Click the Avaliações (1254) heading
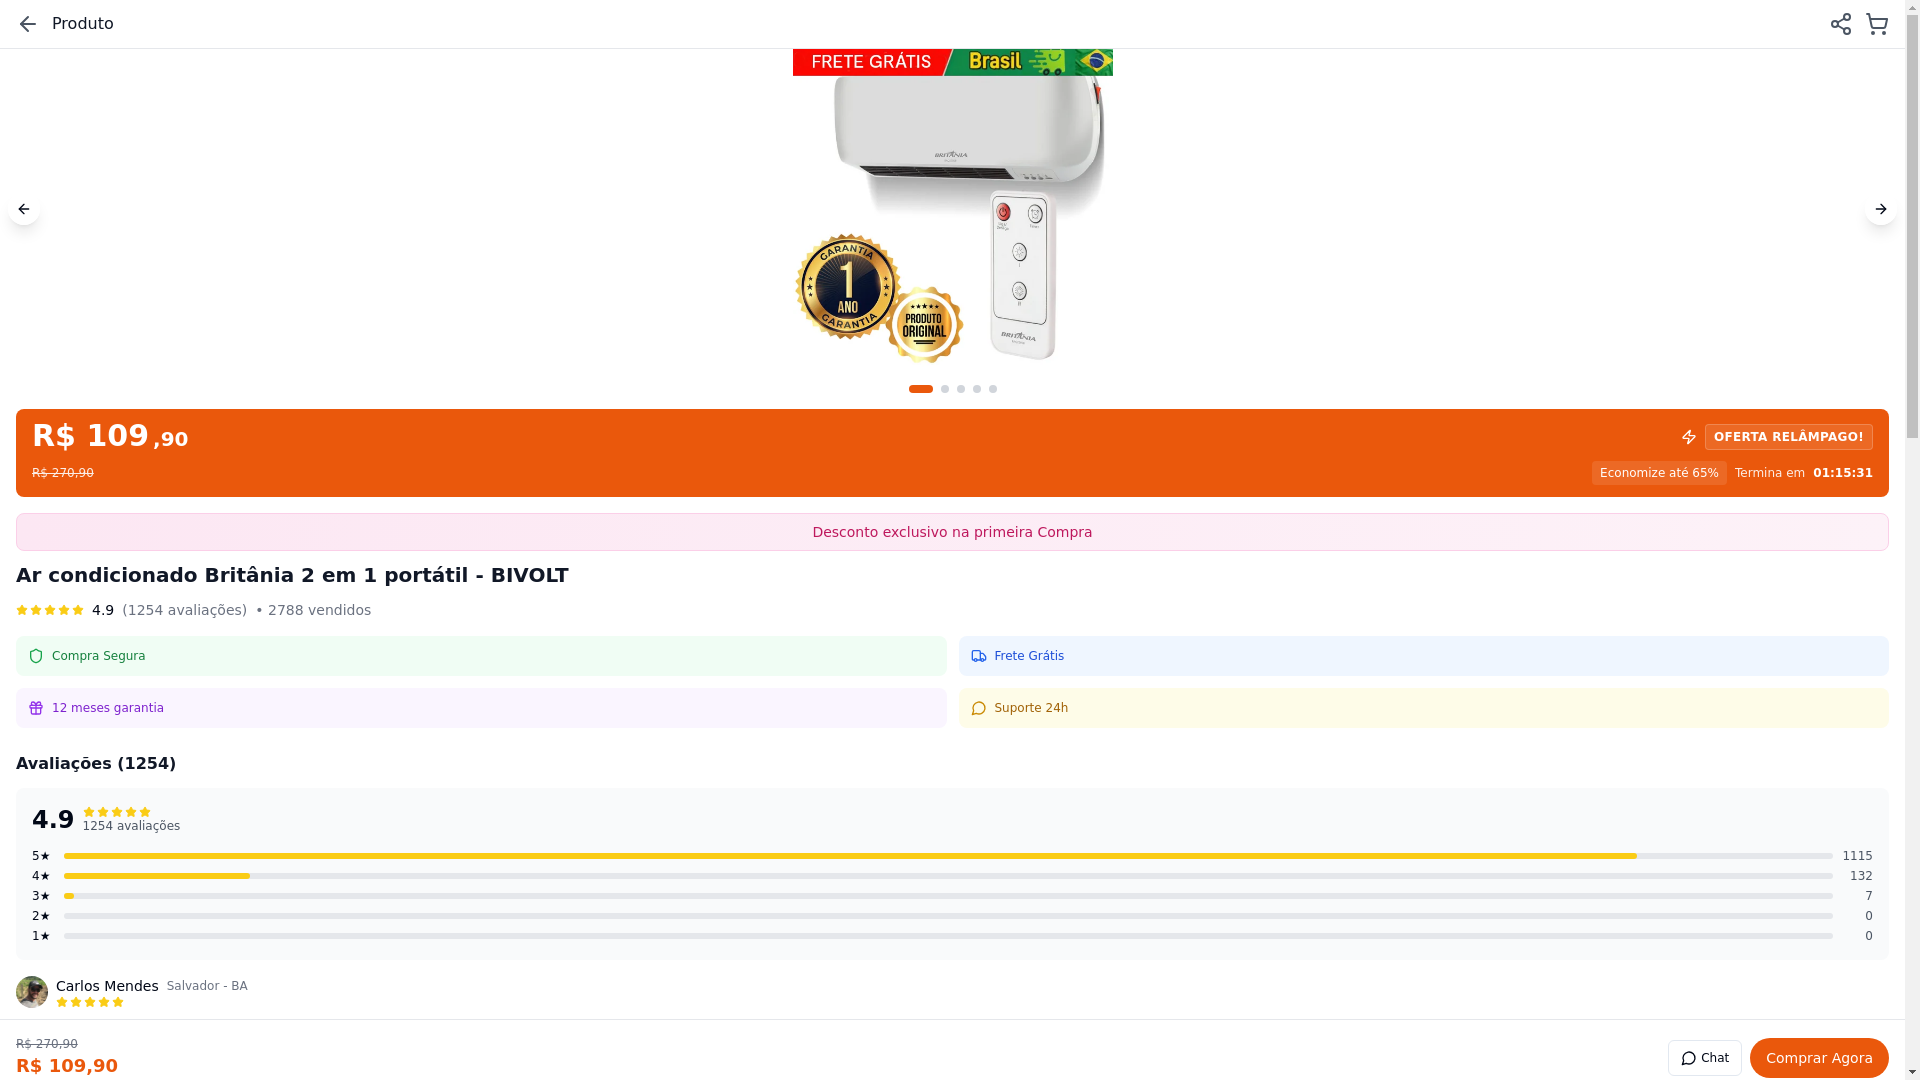 coord(96,764)
